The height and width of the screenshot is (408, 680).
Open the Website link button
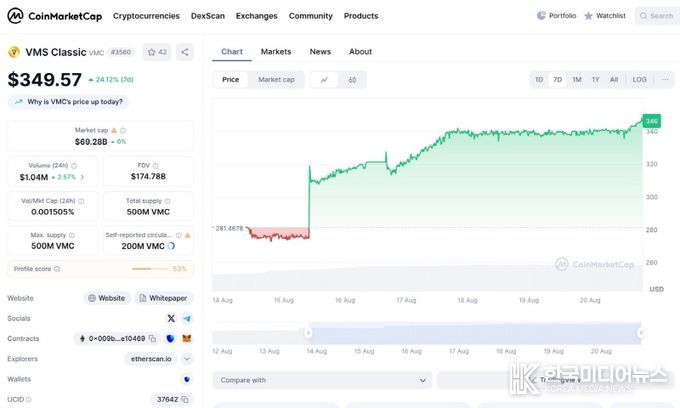tap(107, 298)
